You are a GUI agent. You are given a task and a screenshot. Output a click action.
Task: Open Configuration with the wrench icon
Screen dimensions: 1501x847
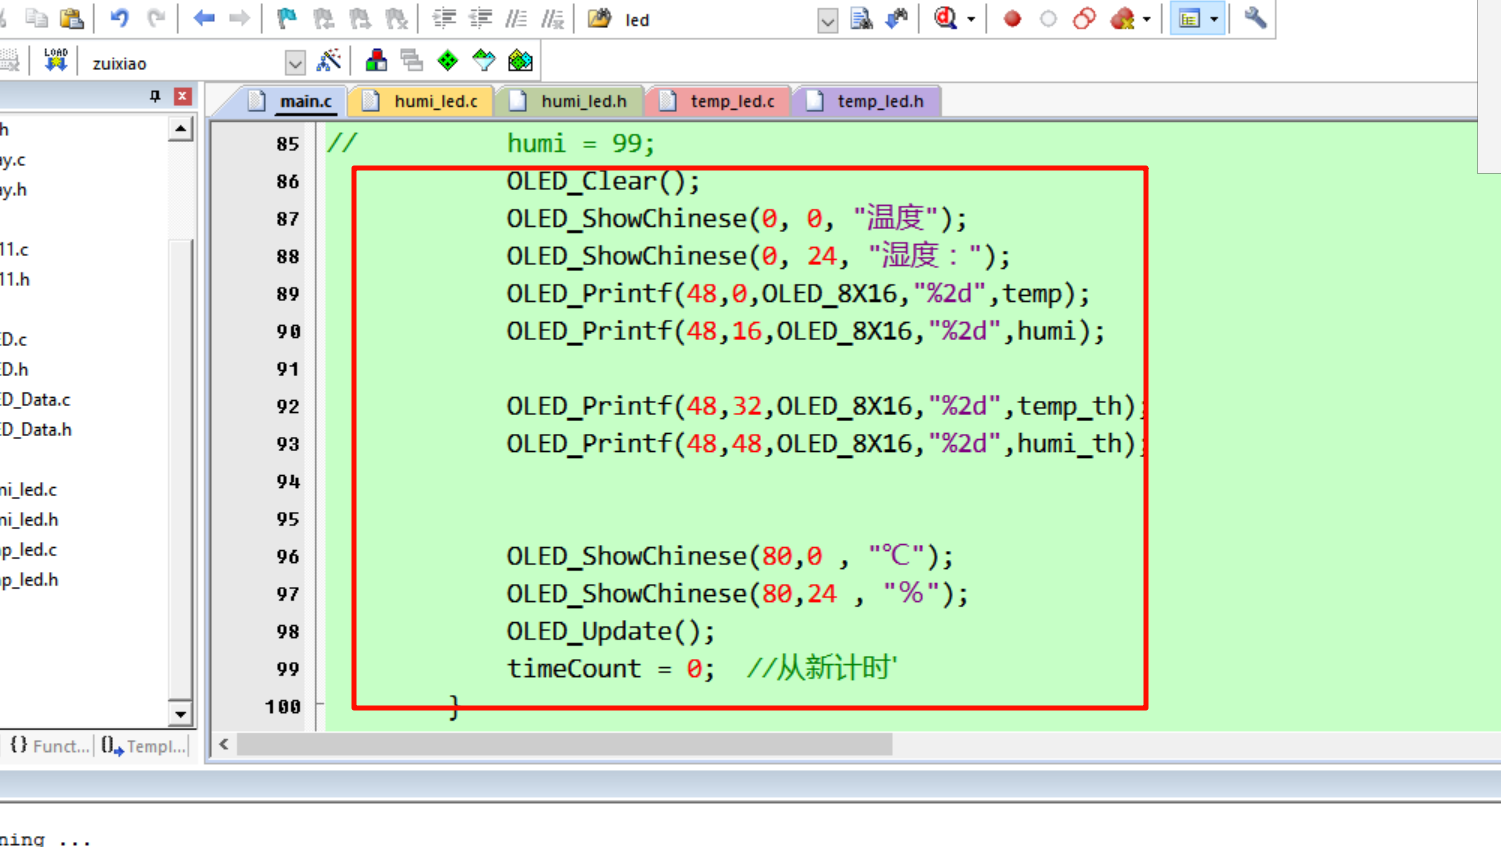point(1255,18)
